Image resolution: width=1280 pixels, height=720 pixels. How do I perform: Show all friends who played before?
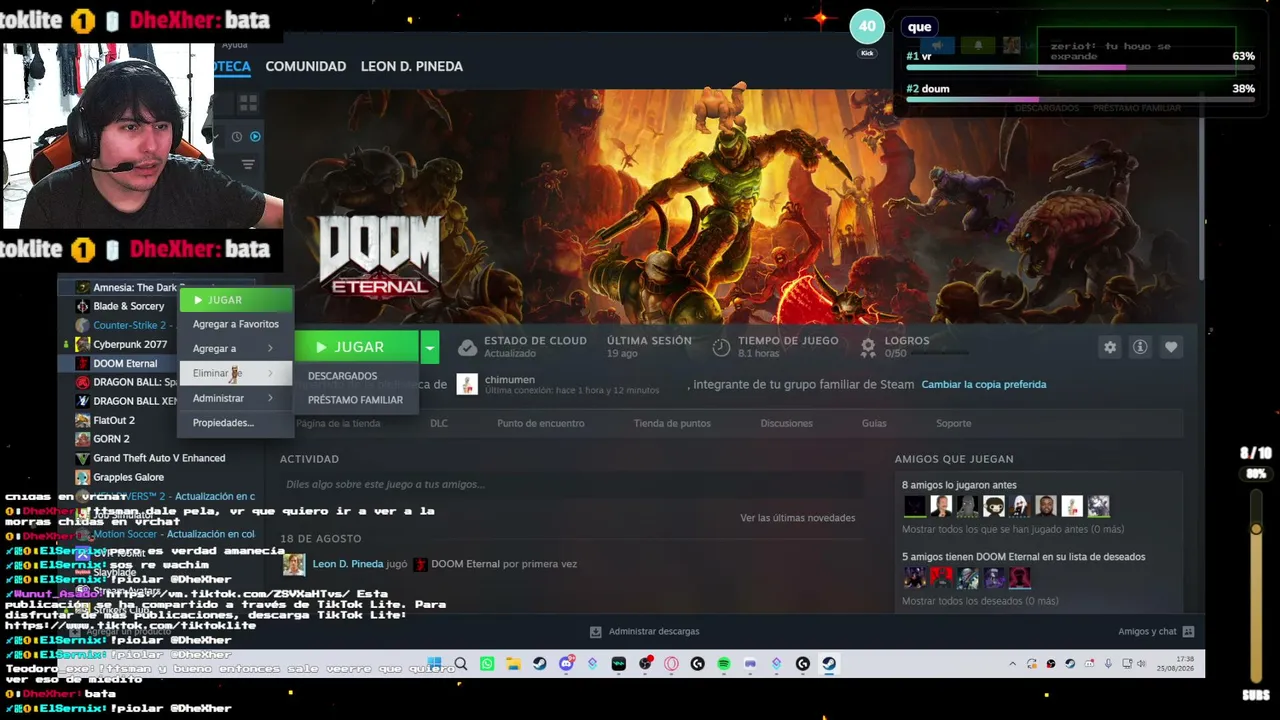pos(1013,529)
